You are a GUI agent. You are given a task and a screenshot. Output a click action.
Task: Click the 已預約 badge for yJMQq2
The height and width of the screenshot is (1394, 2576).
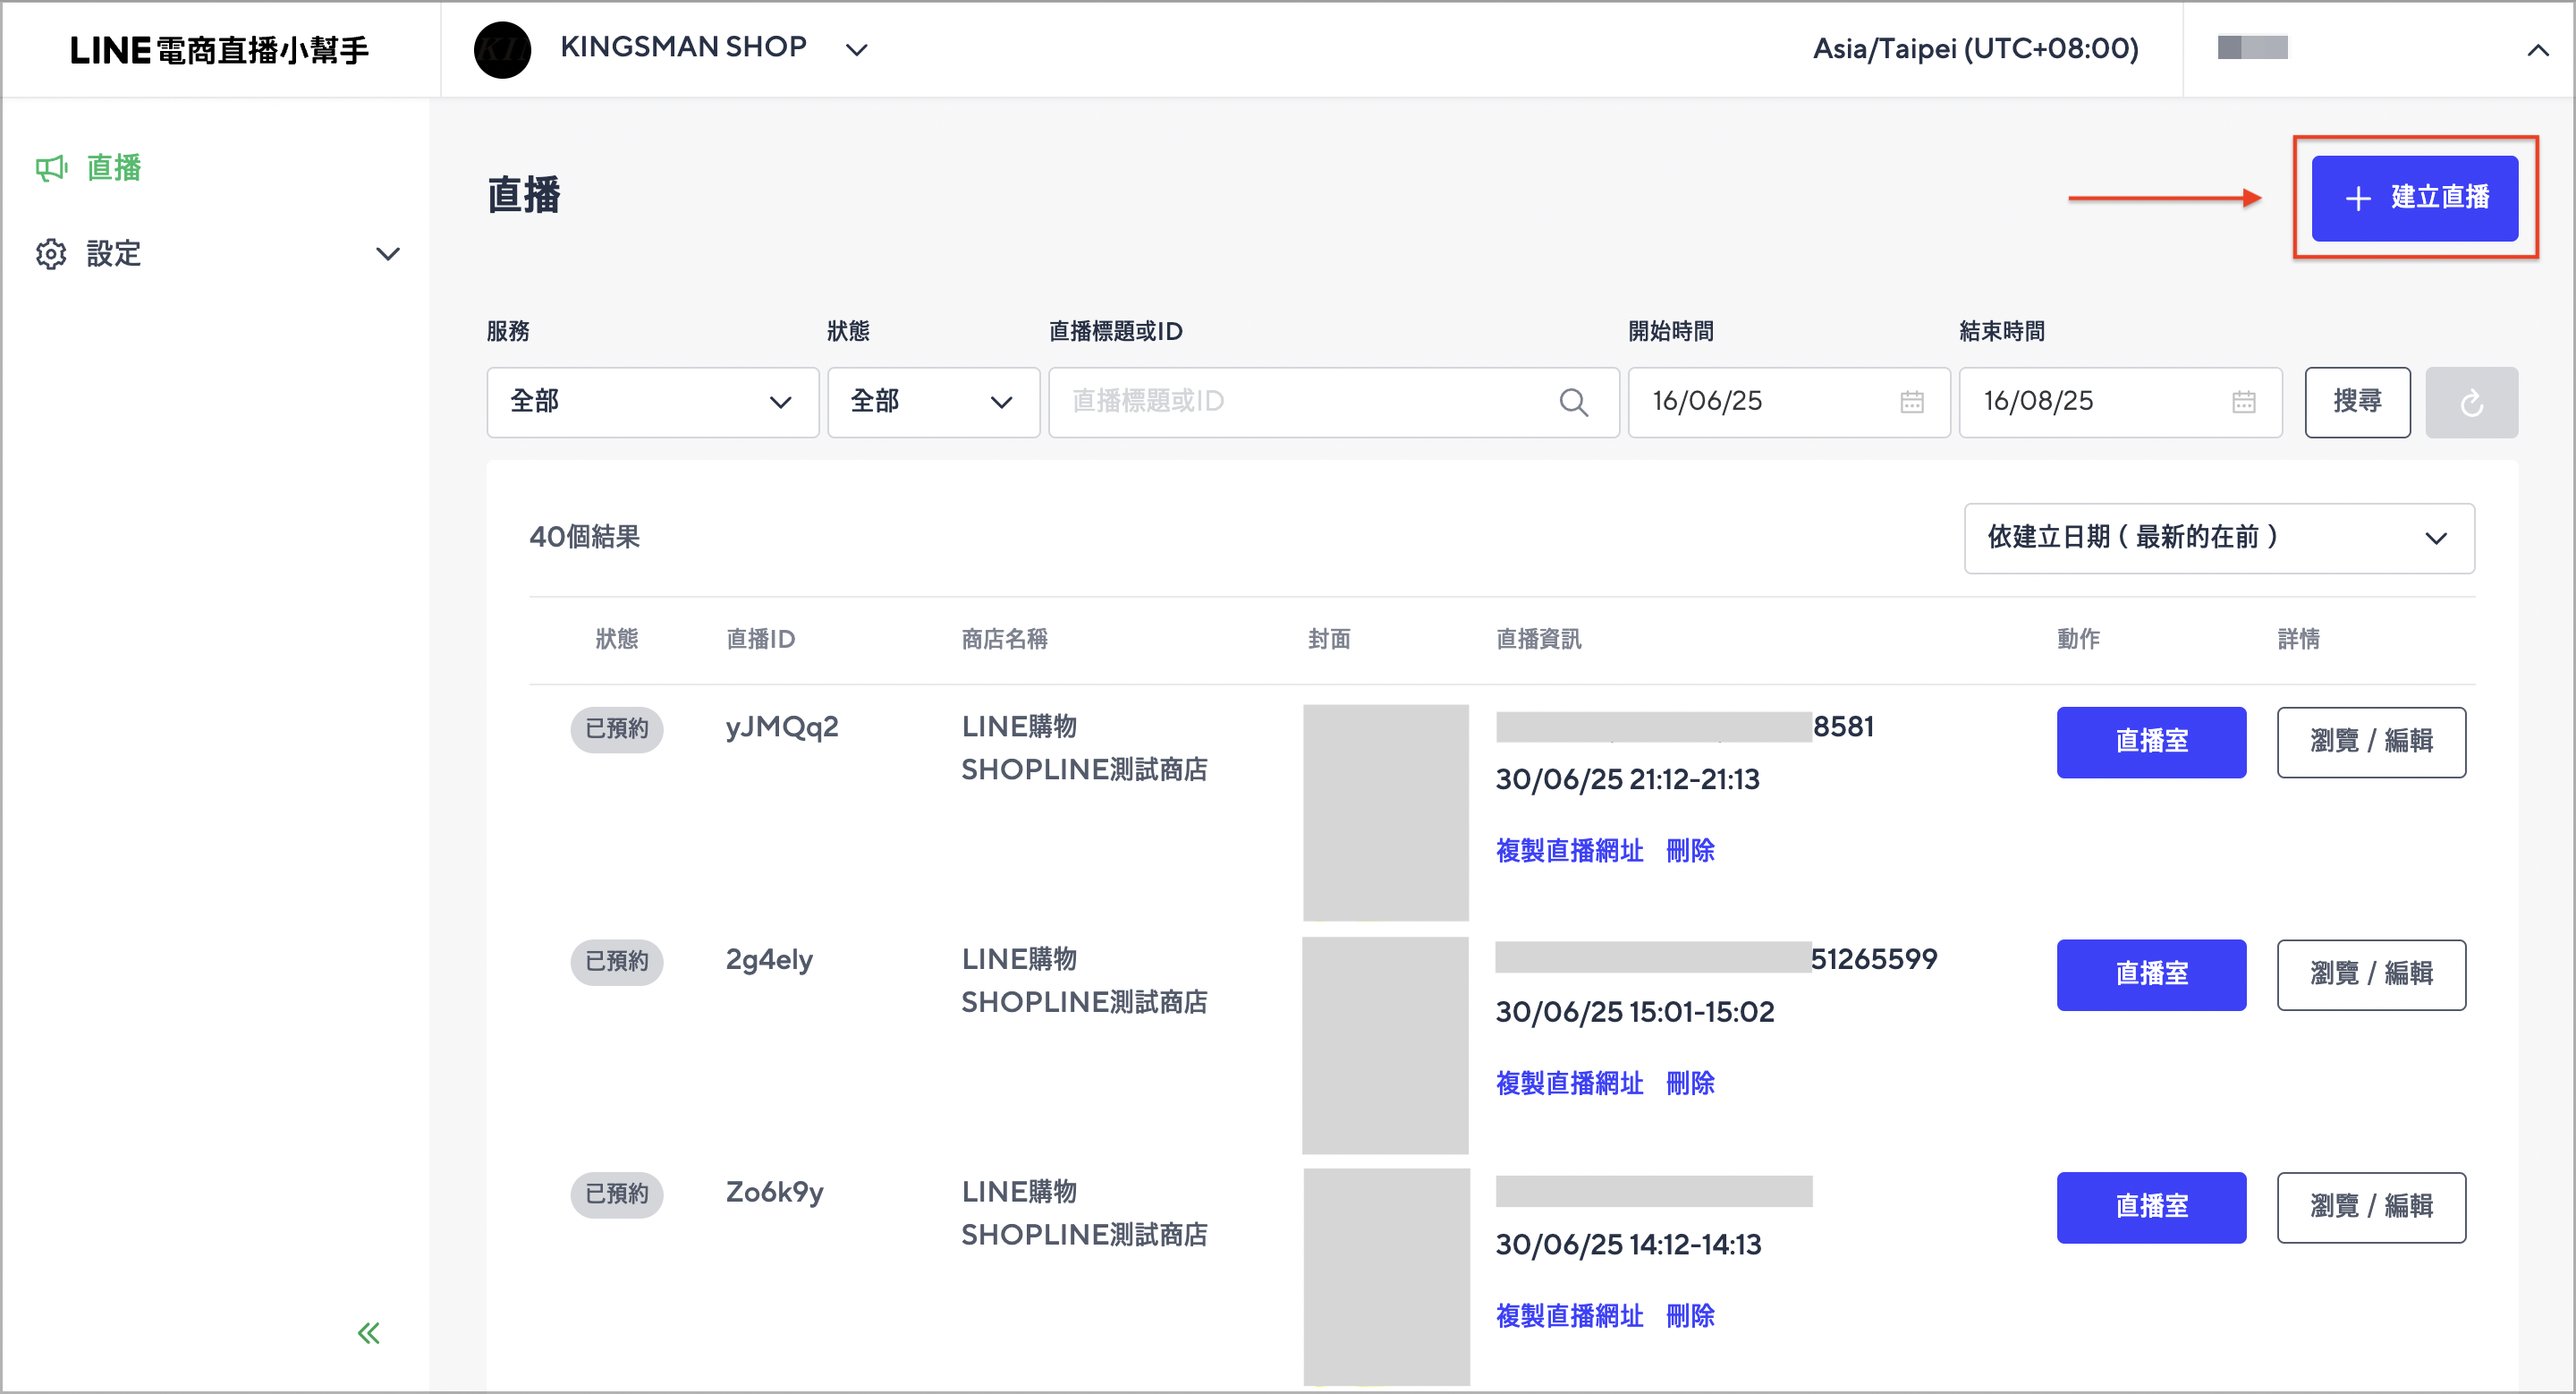coord(616,729)
